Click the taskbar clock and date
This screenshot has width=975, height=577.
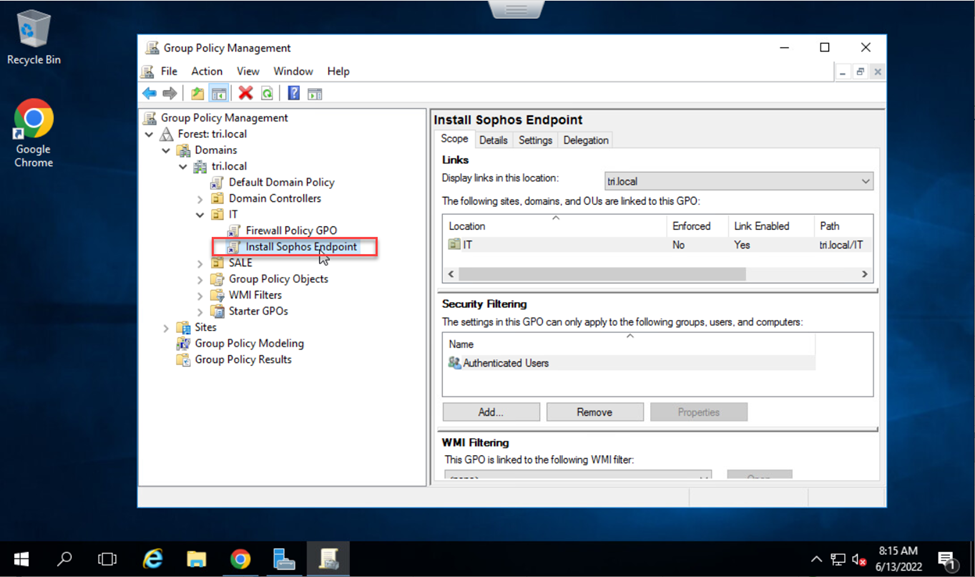pos(899,559)
